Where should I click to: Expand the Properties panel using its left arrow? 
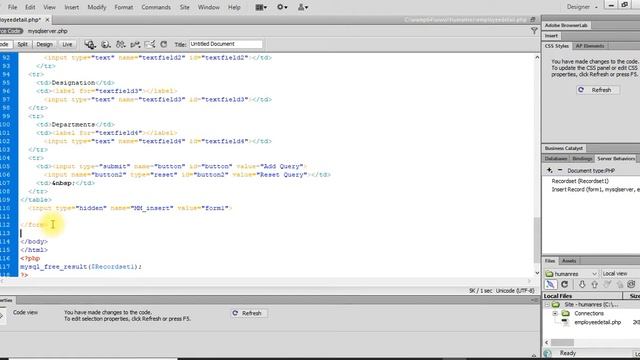pos(2,315)
